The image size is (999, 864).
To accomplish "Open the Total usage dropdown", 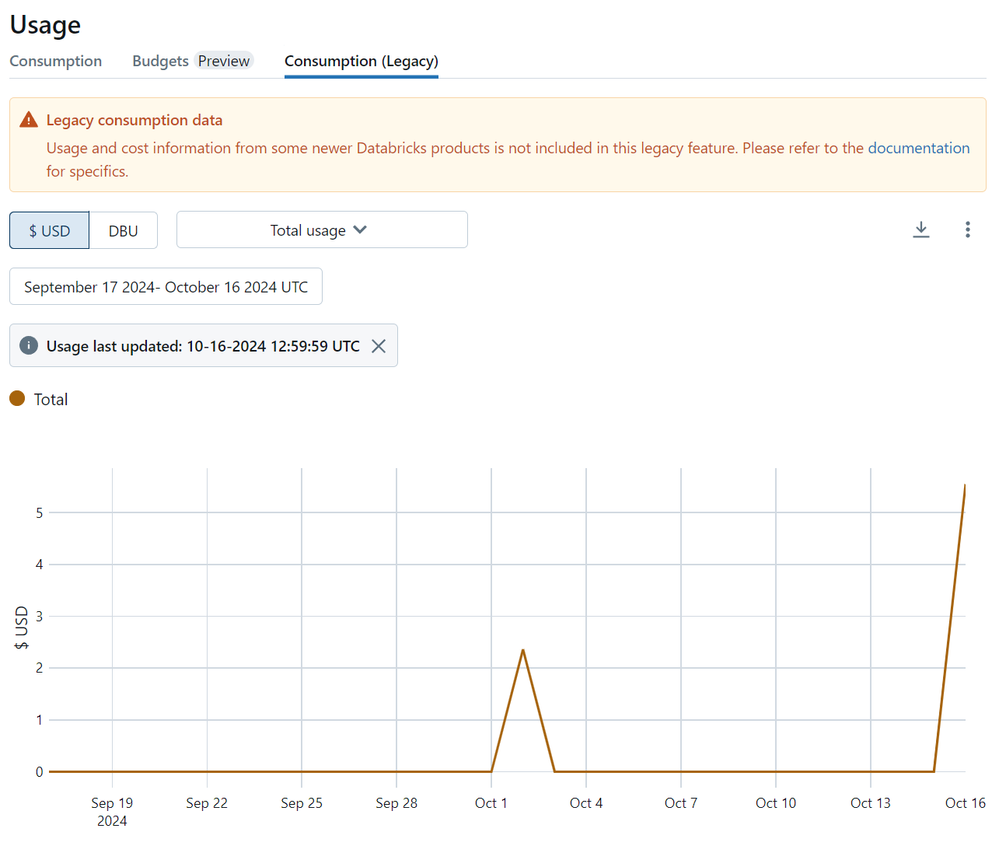I will coord(321,230).
